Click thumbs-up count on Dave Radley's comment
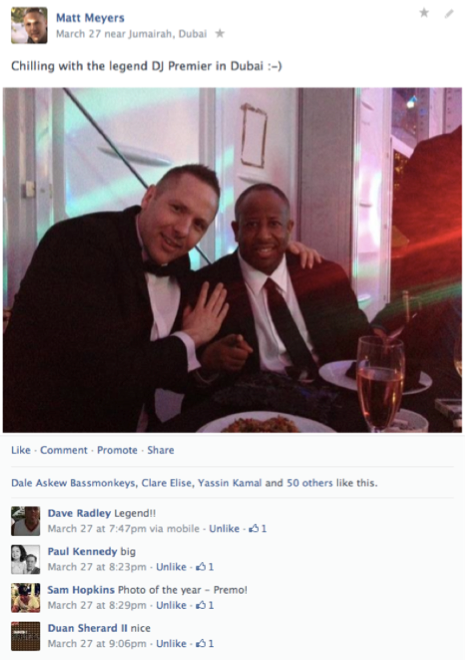 (258, 528)
